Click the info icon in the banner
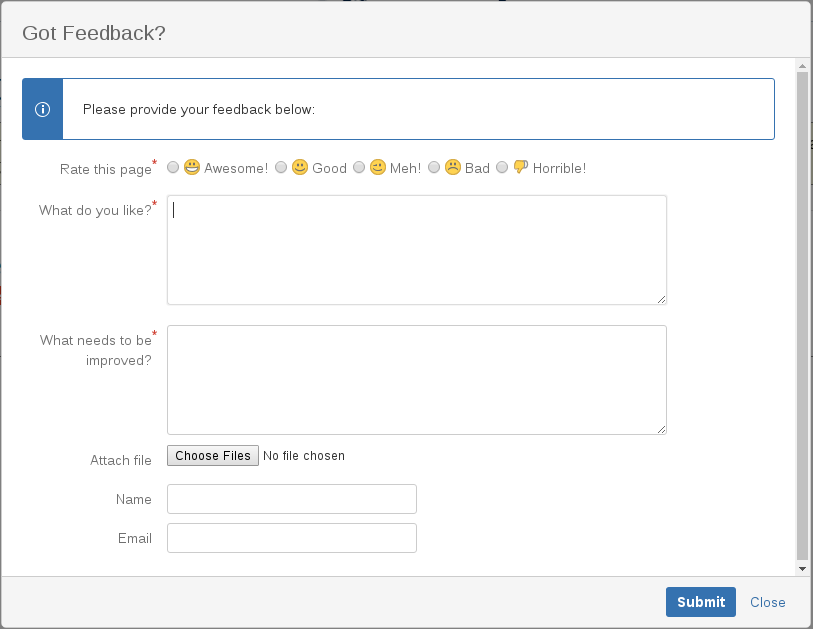The image size is (813, 629). [x=42, y=109]
